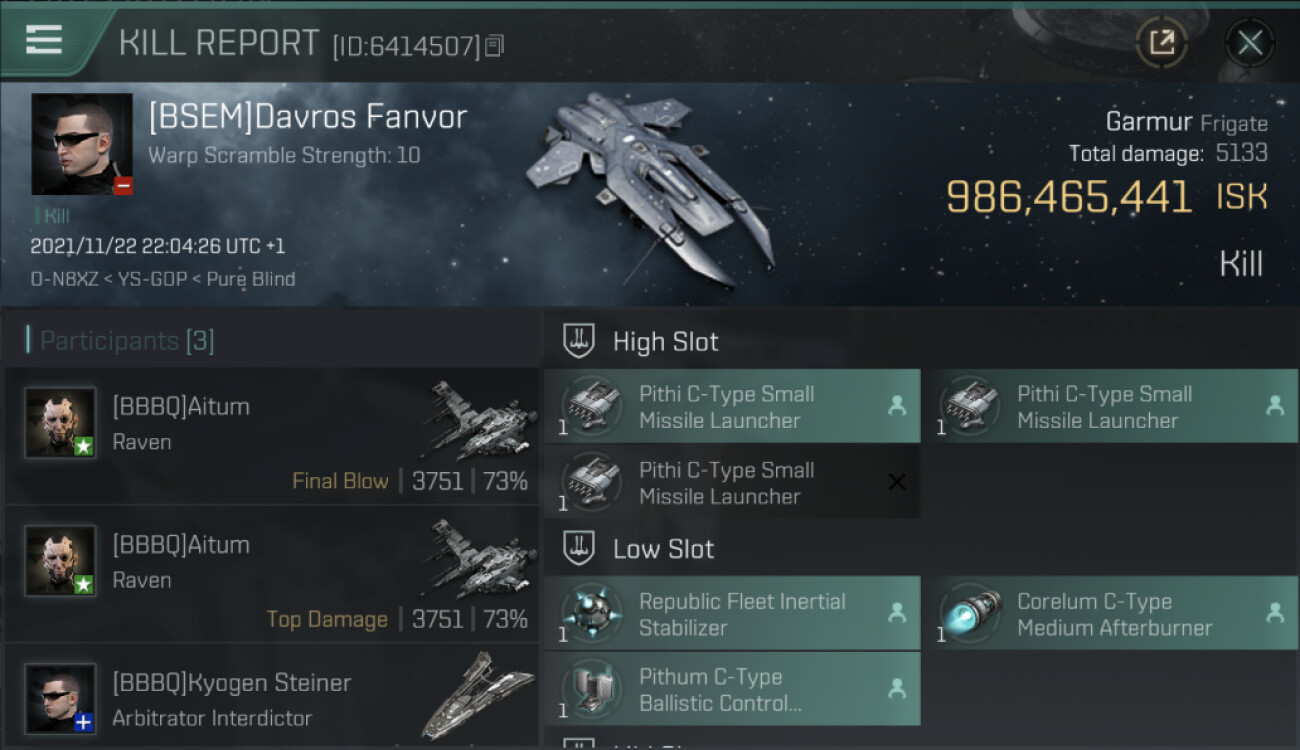Open the Aitum Final Blow participant entry
The width and height of the screenshot is (1300, 750).
coord(272,436)
